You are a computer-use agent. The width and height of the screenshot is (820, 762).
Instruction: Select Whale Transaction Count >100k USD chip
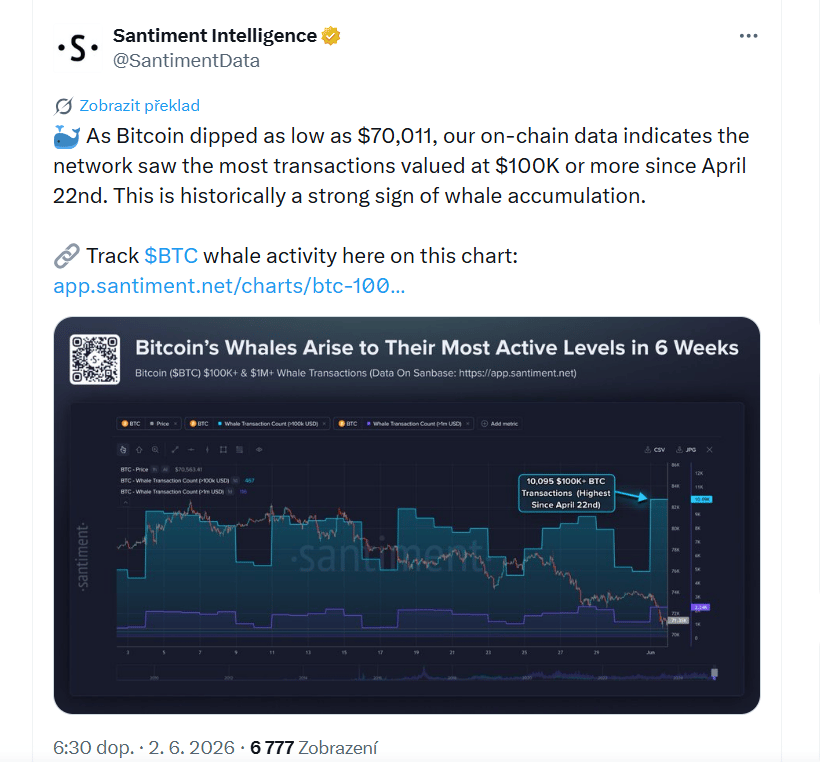pyautogui.click(x=257, y=424)
